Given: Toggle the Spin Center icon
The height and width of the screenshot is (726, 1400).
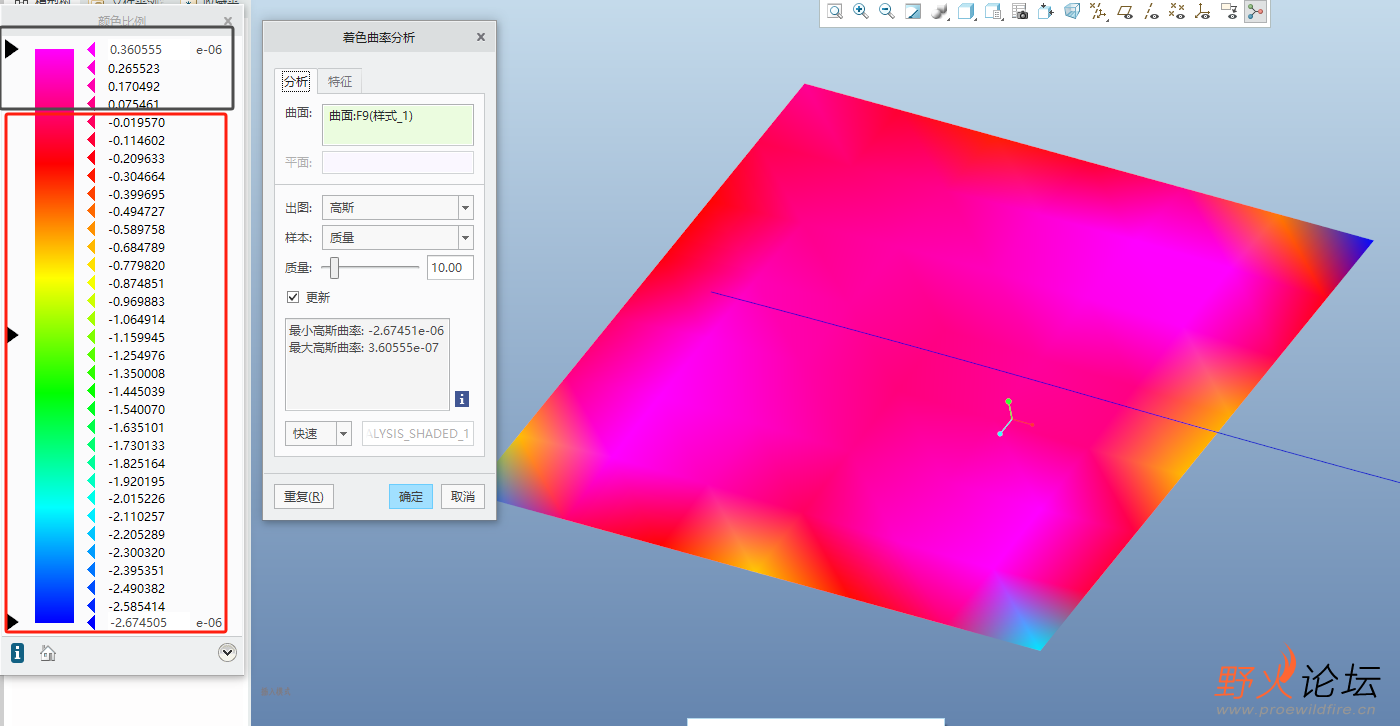Looking at the screenshot, I should tap(1255, 11).
